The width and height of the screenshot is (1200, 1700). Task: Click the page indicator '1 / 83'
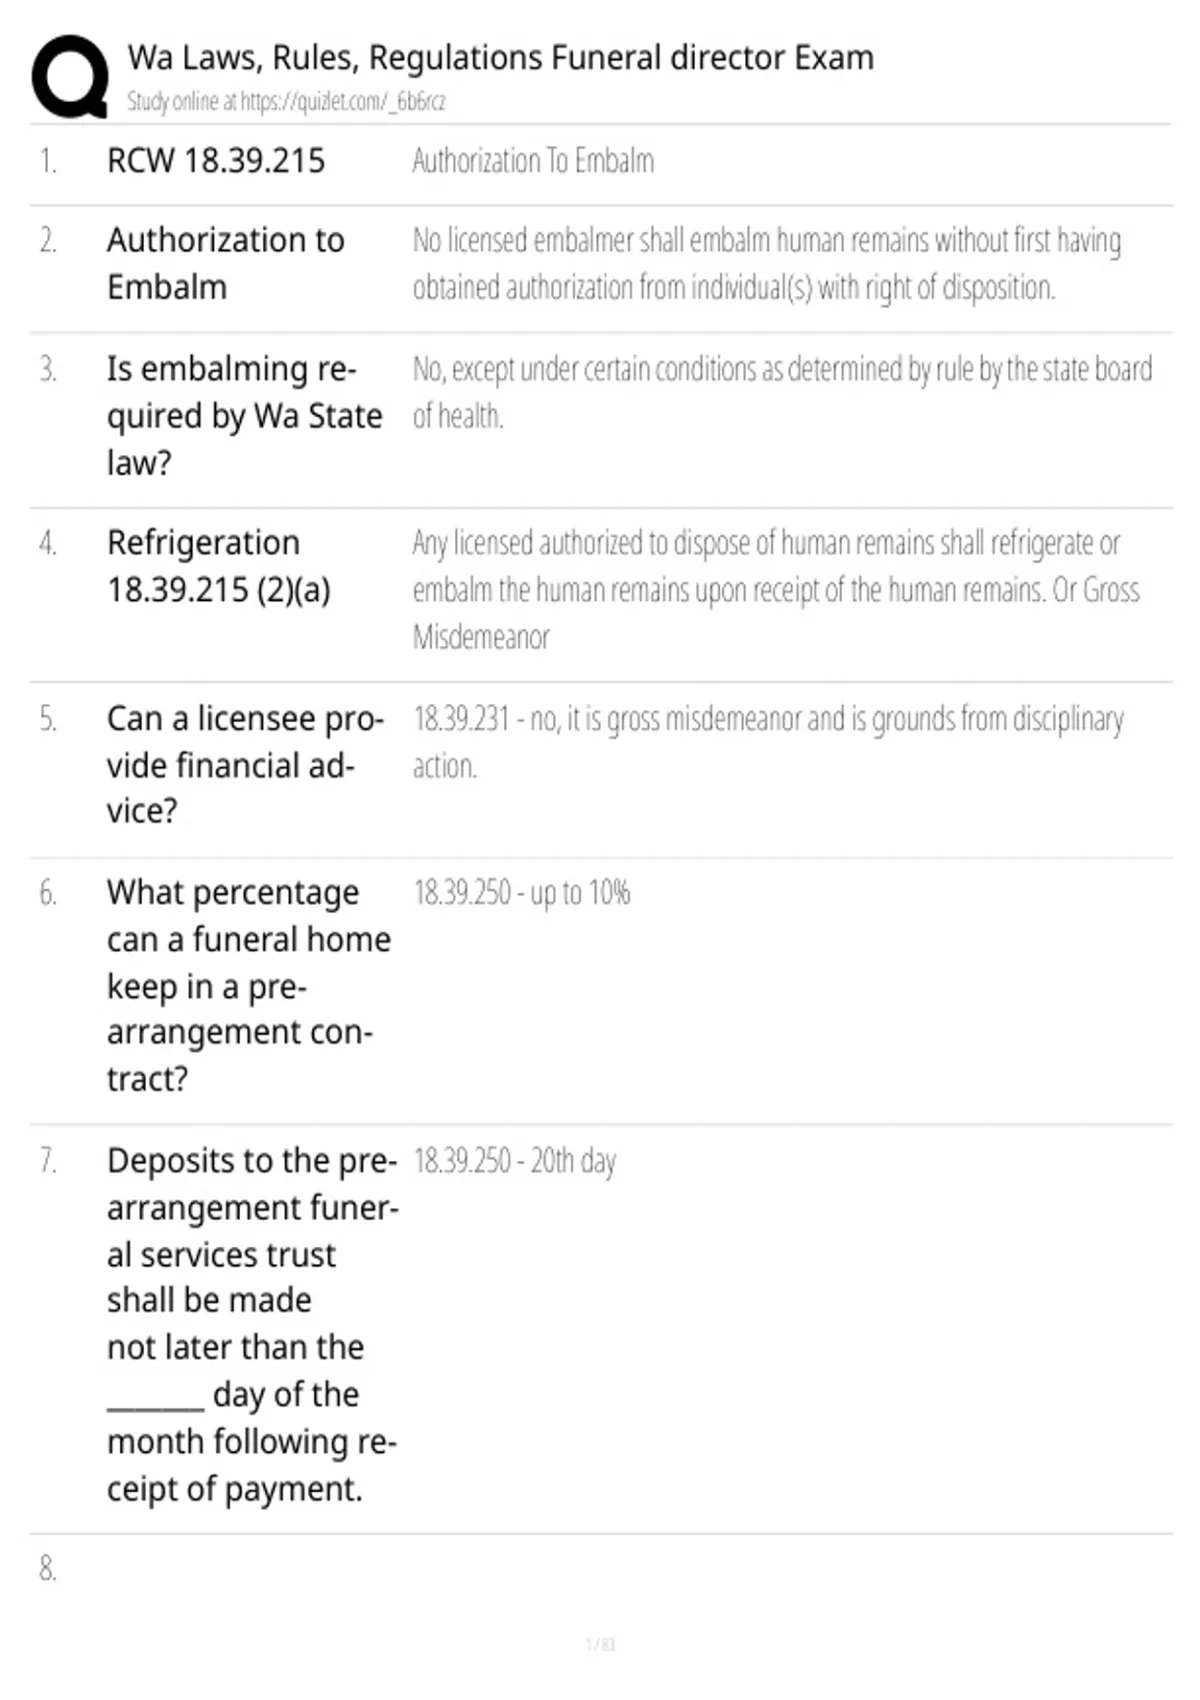[x=600, y=1644]
